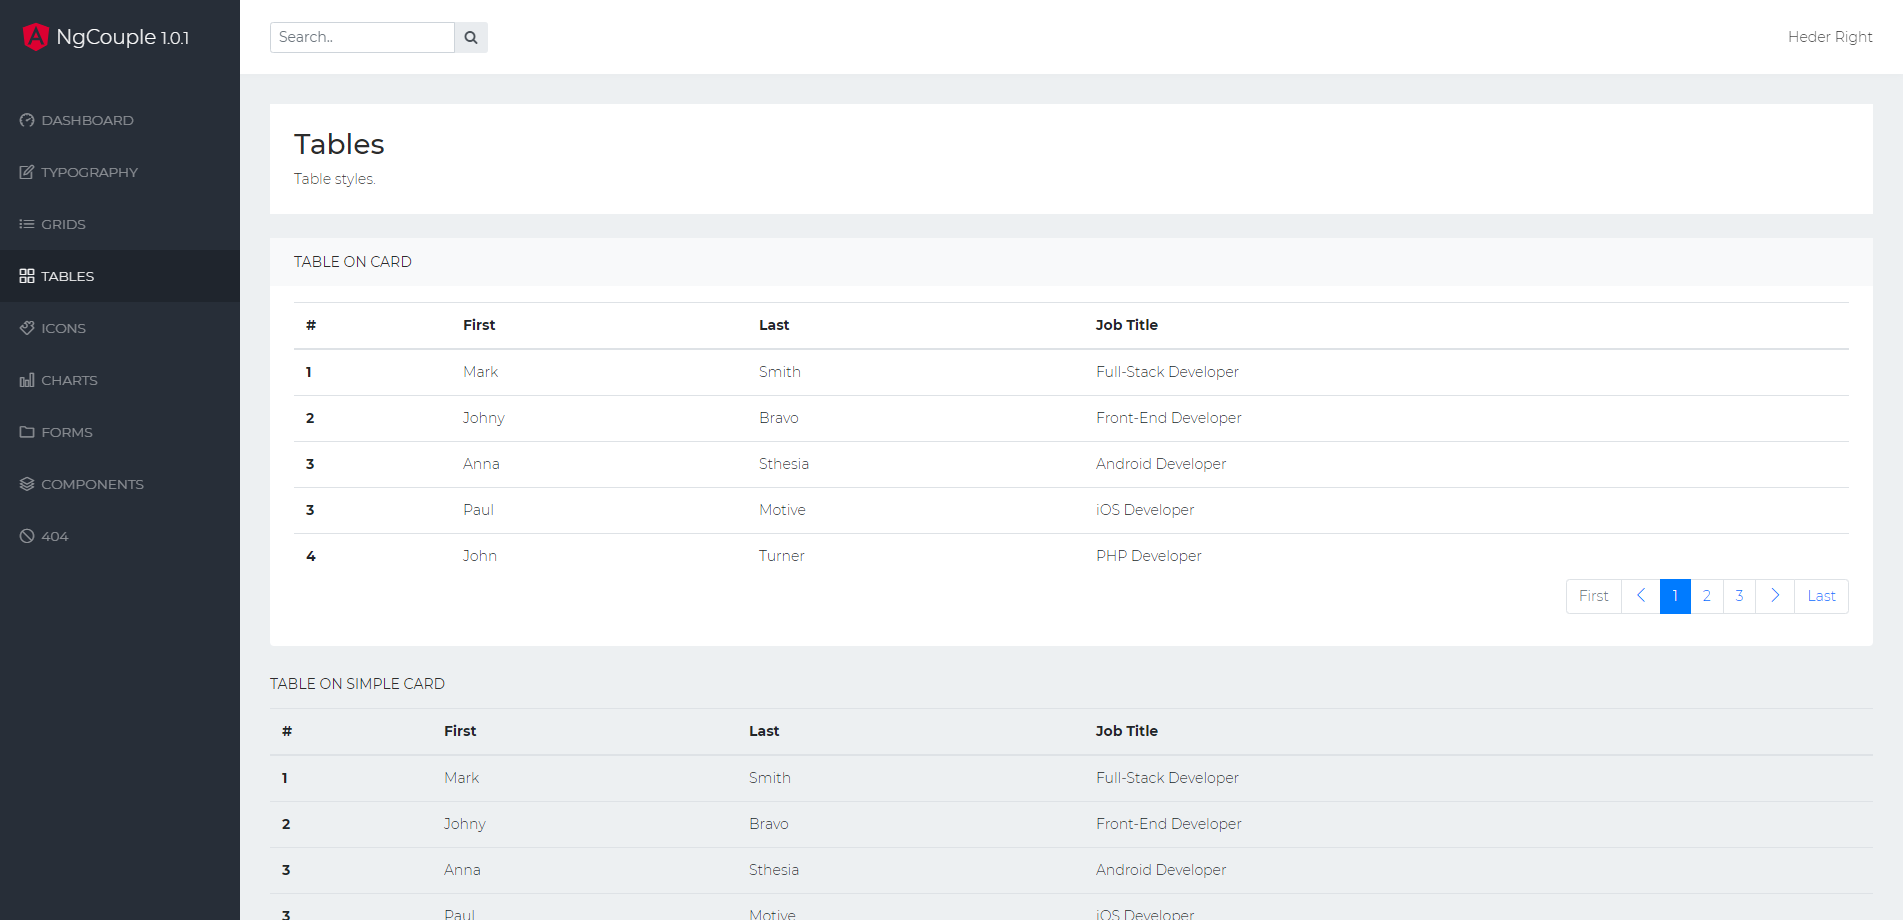Open the Dashboard menu item
The width and height of the screenshot is (1903, 920).
[x=120, y=120]
